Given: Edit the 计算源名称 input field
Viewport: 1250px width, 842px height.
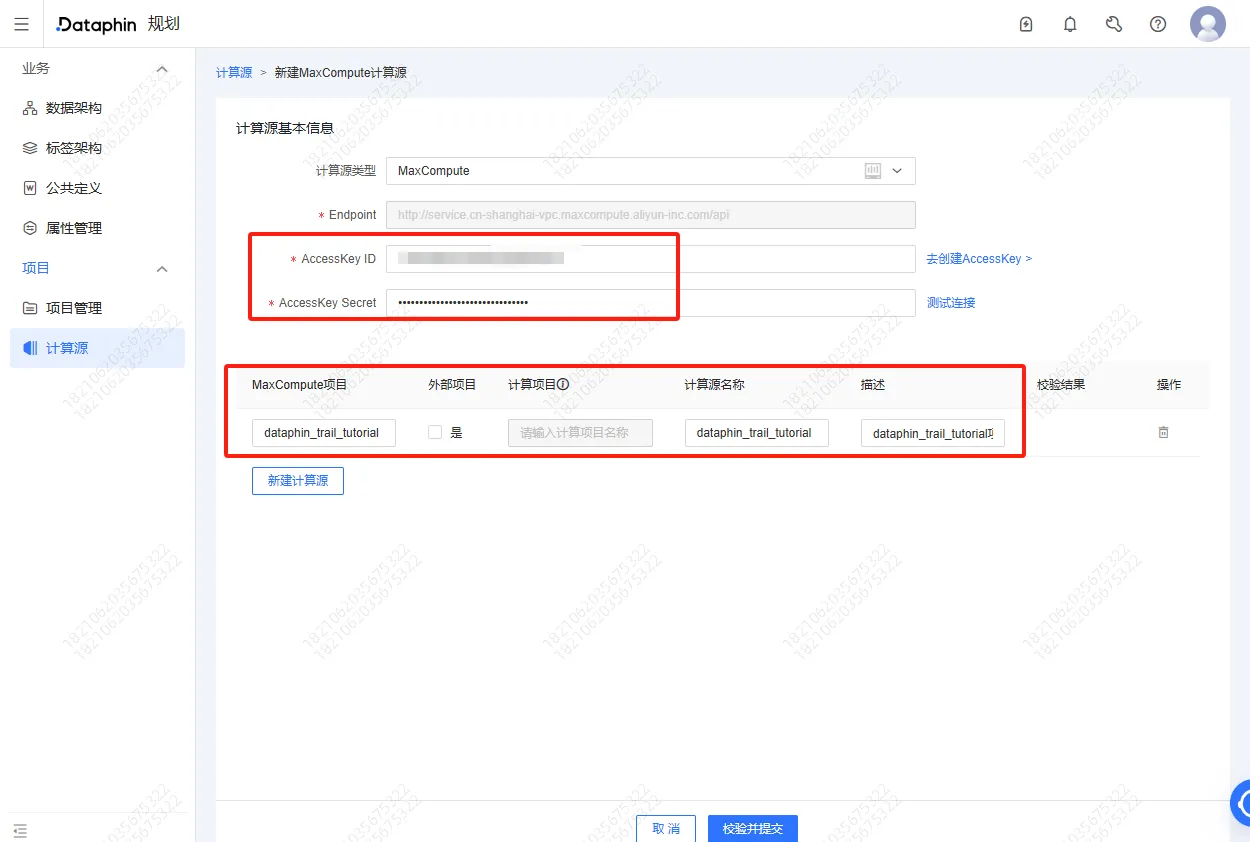Looking at the screenshot, I should point(756,433).
